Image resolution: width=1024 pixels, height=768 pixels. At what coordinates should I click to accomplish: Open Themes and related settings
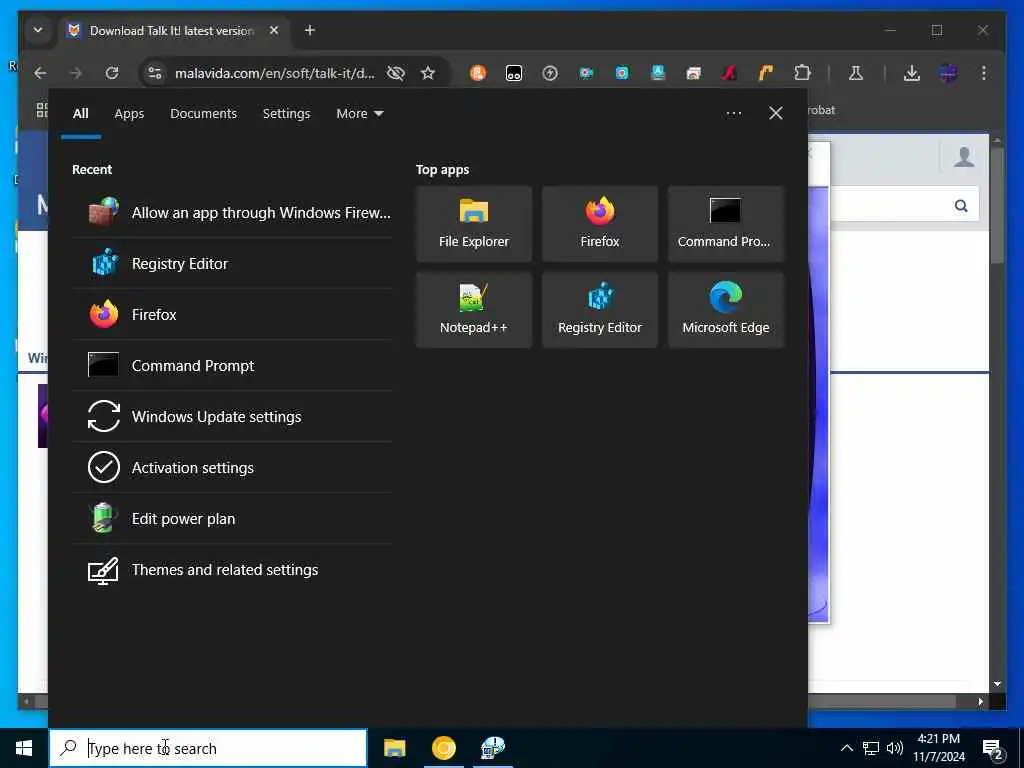tap(232, 569)
